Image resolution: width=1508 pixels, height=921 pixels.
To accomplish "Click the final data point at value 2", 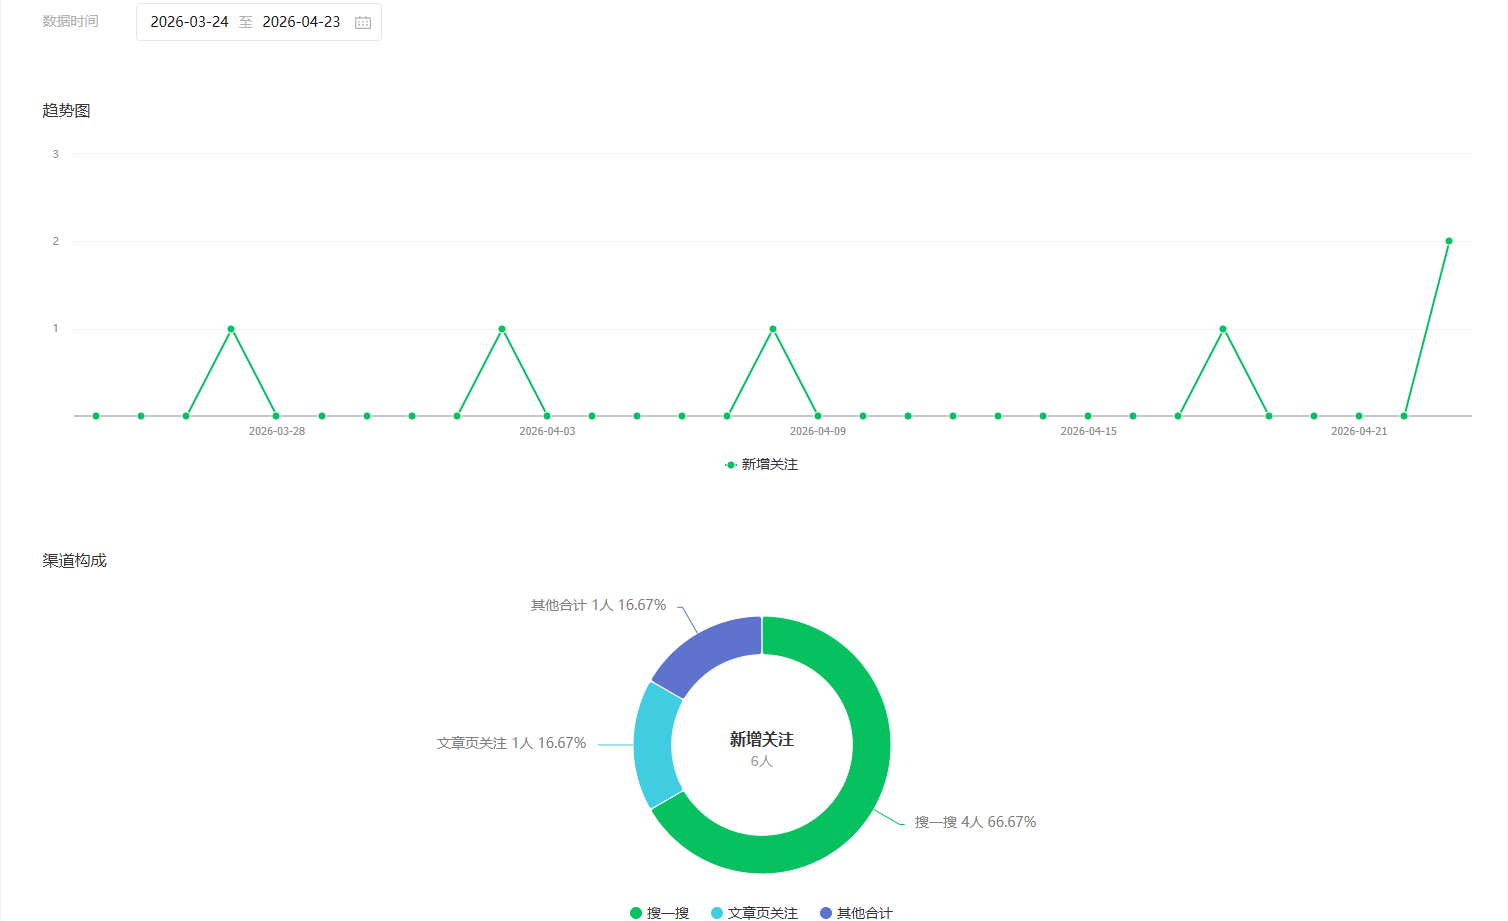I will pos(1448,241).
